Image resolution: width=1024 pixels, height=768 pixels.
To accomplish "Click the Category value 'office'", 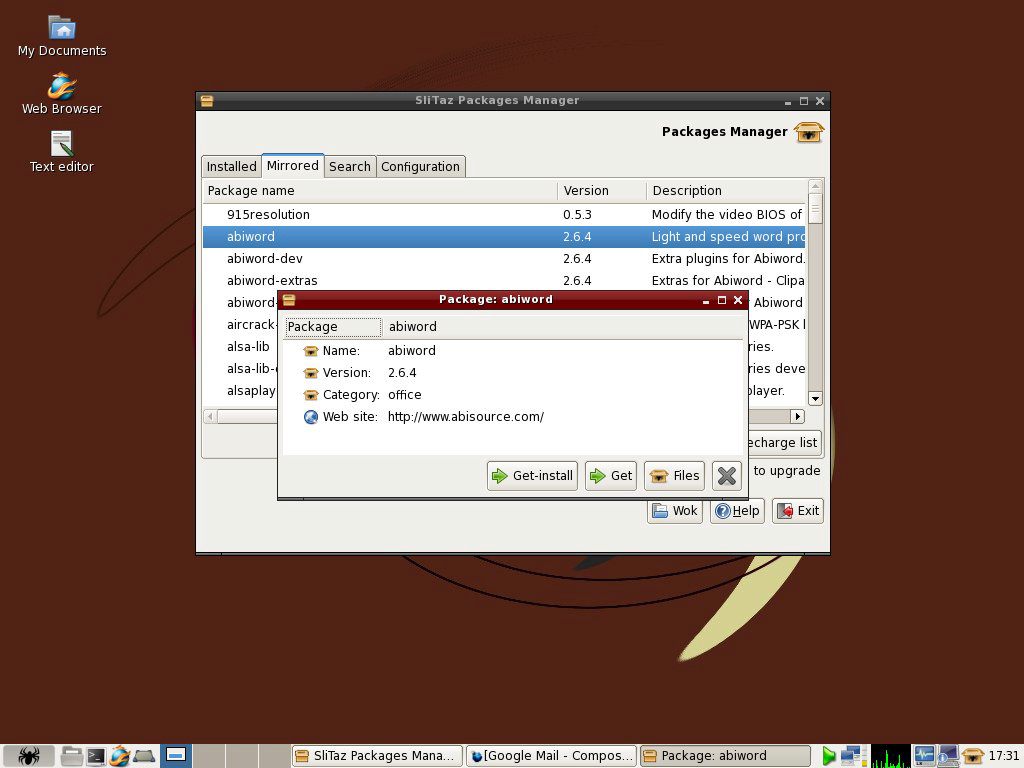I will click(x=404, y=395).
